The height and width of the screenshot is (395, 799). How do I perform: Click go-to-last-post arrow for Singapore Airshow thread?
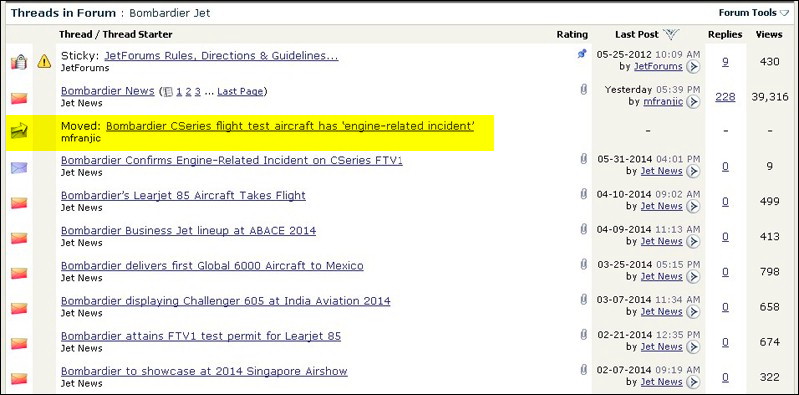693,382
